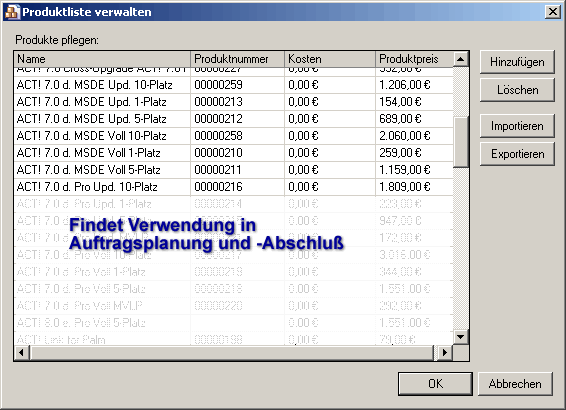Click the price 154,00 €
The height and width of the screenshot is (410, 566).
tap(400, 102)
